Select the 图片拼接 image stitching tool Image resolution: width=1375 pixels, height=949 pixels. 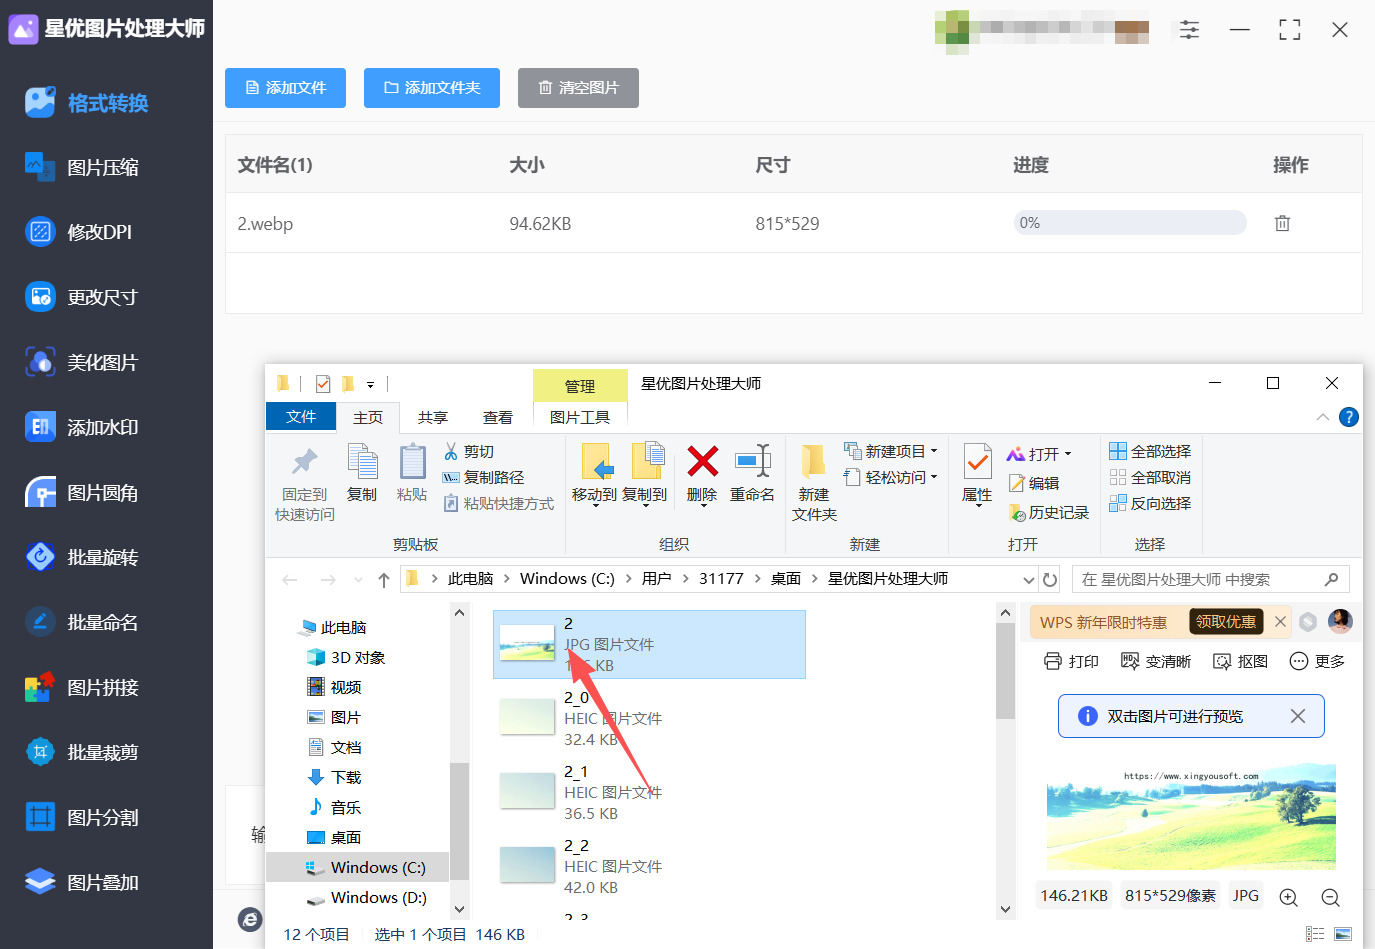[x=82, y=687]
